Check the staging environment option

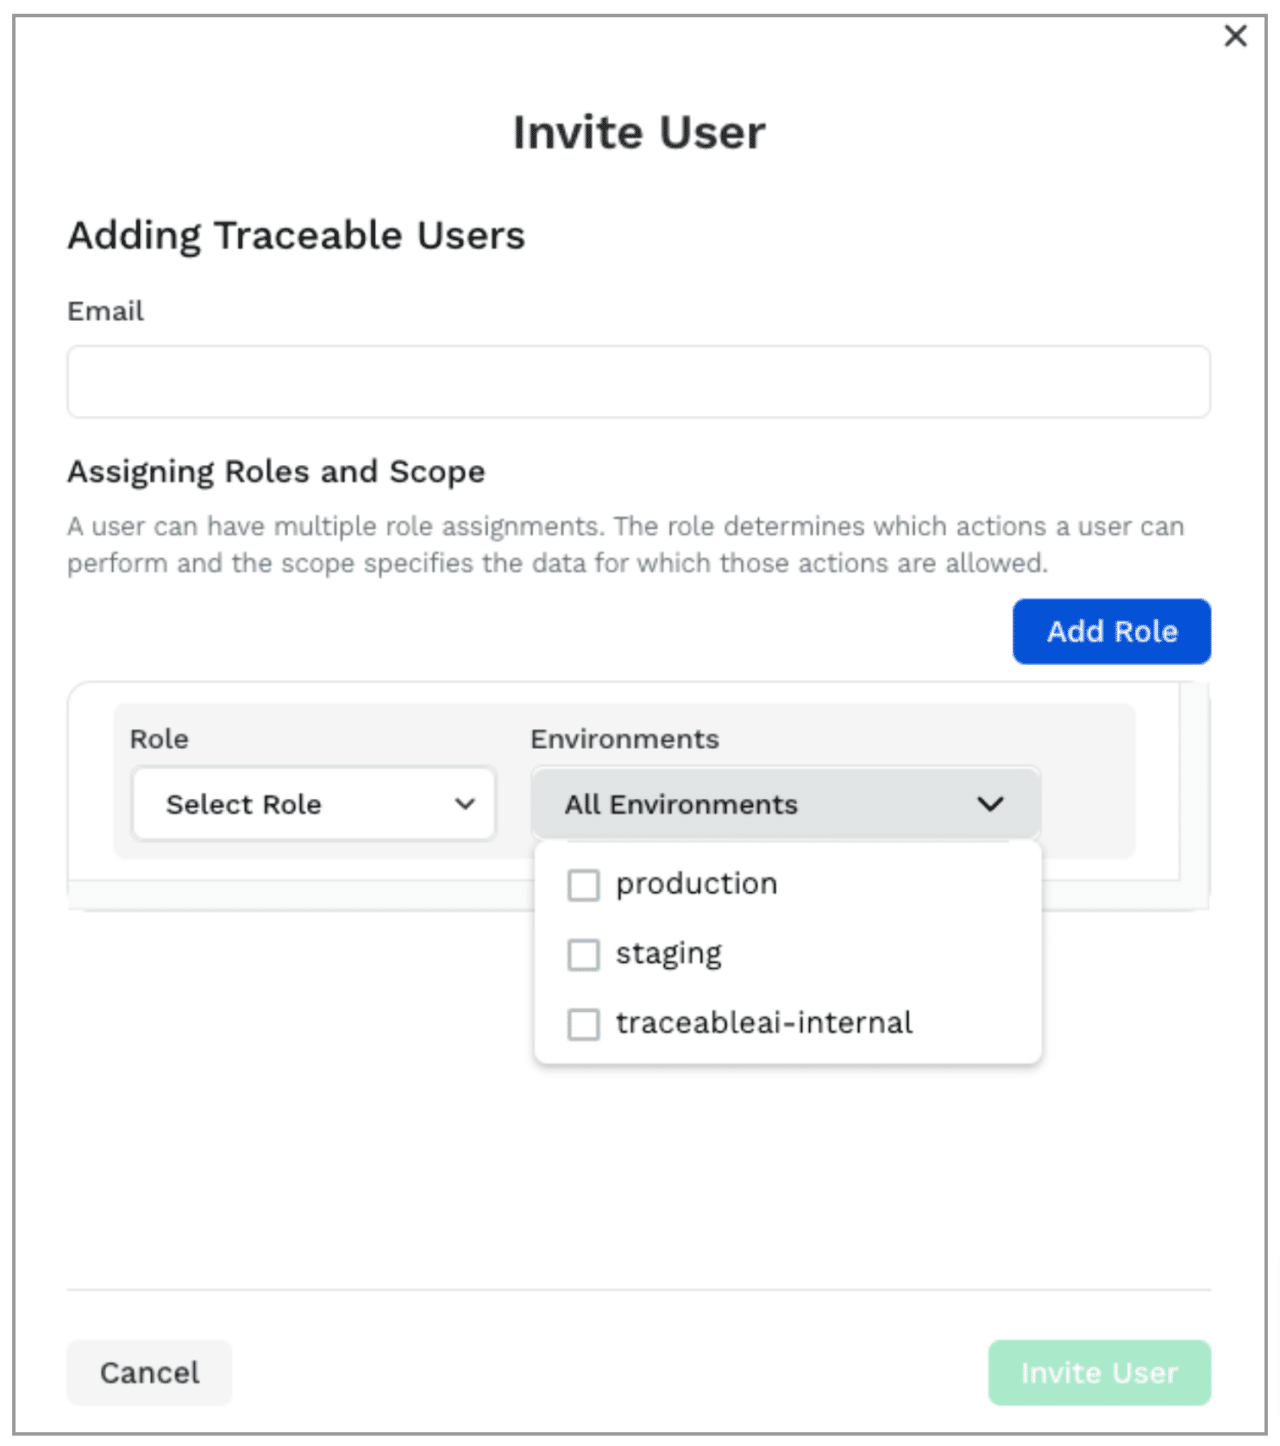583,955
